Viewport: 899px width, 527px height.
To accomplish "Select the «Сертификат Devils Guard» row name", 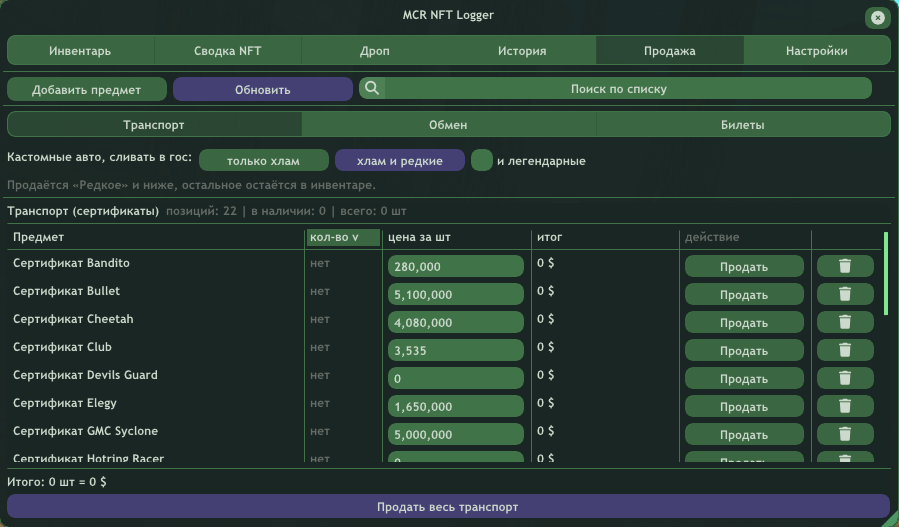I will 85,376.
